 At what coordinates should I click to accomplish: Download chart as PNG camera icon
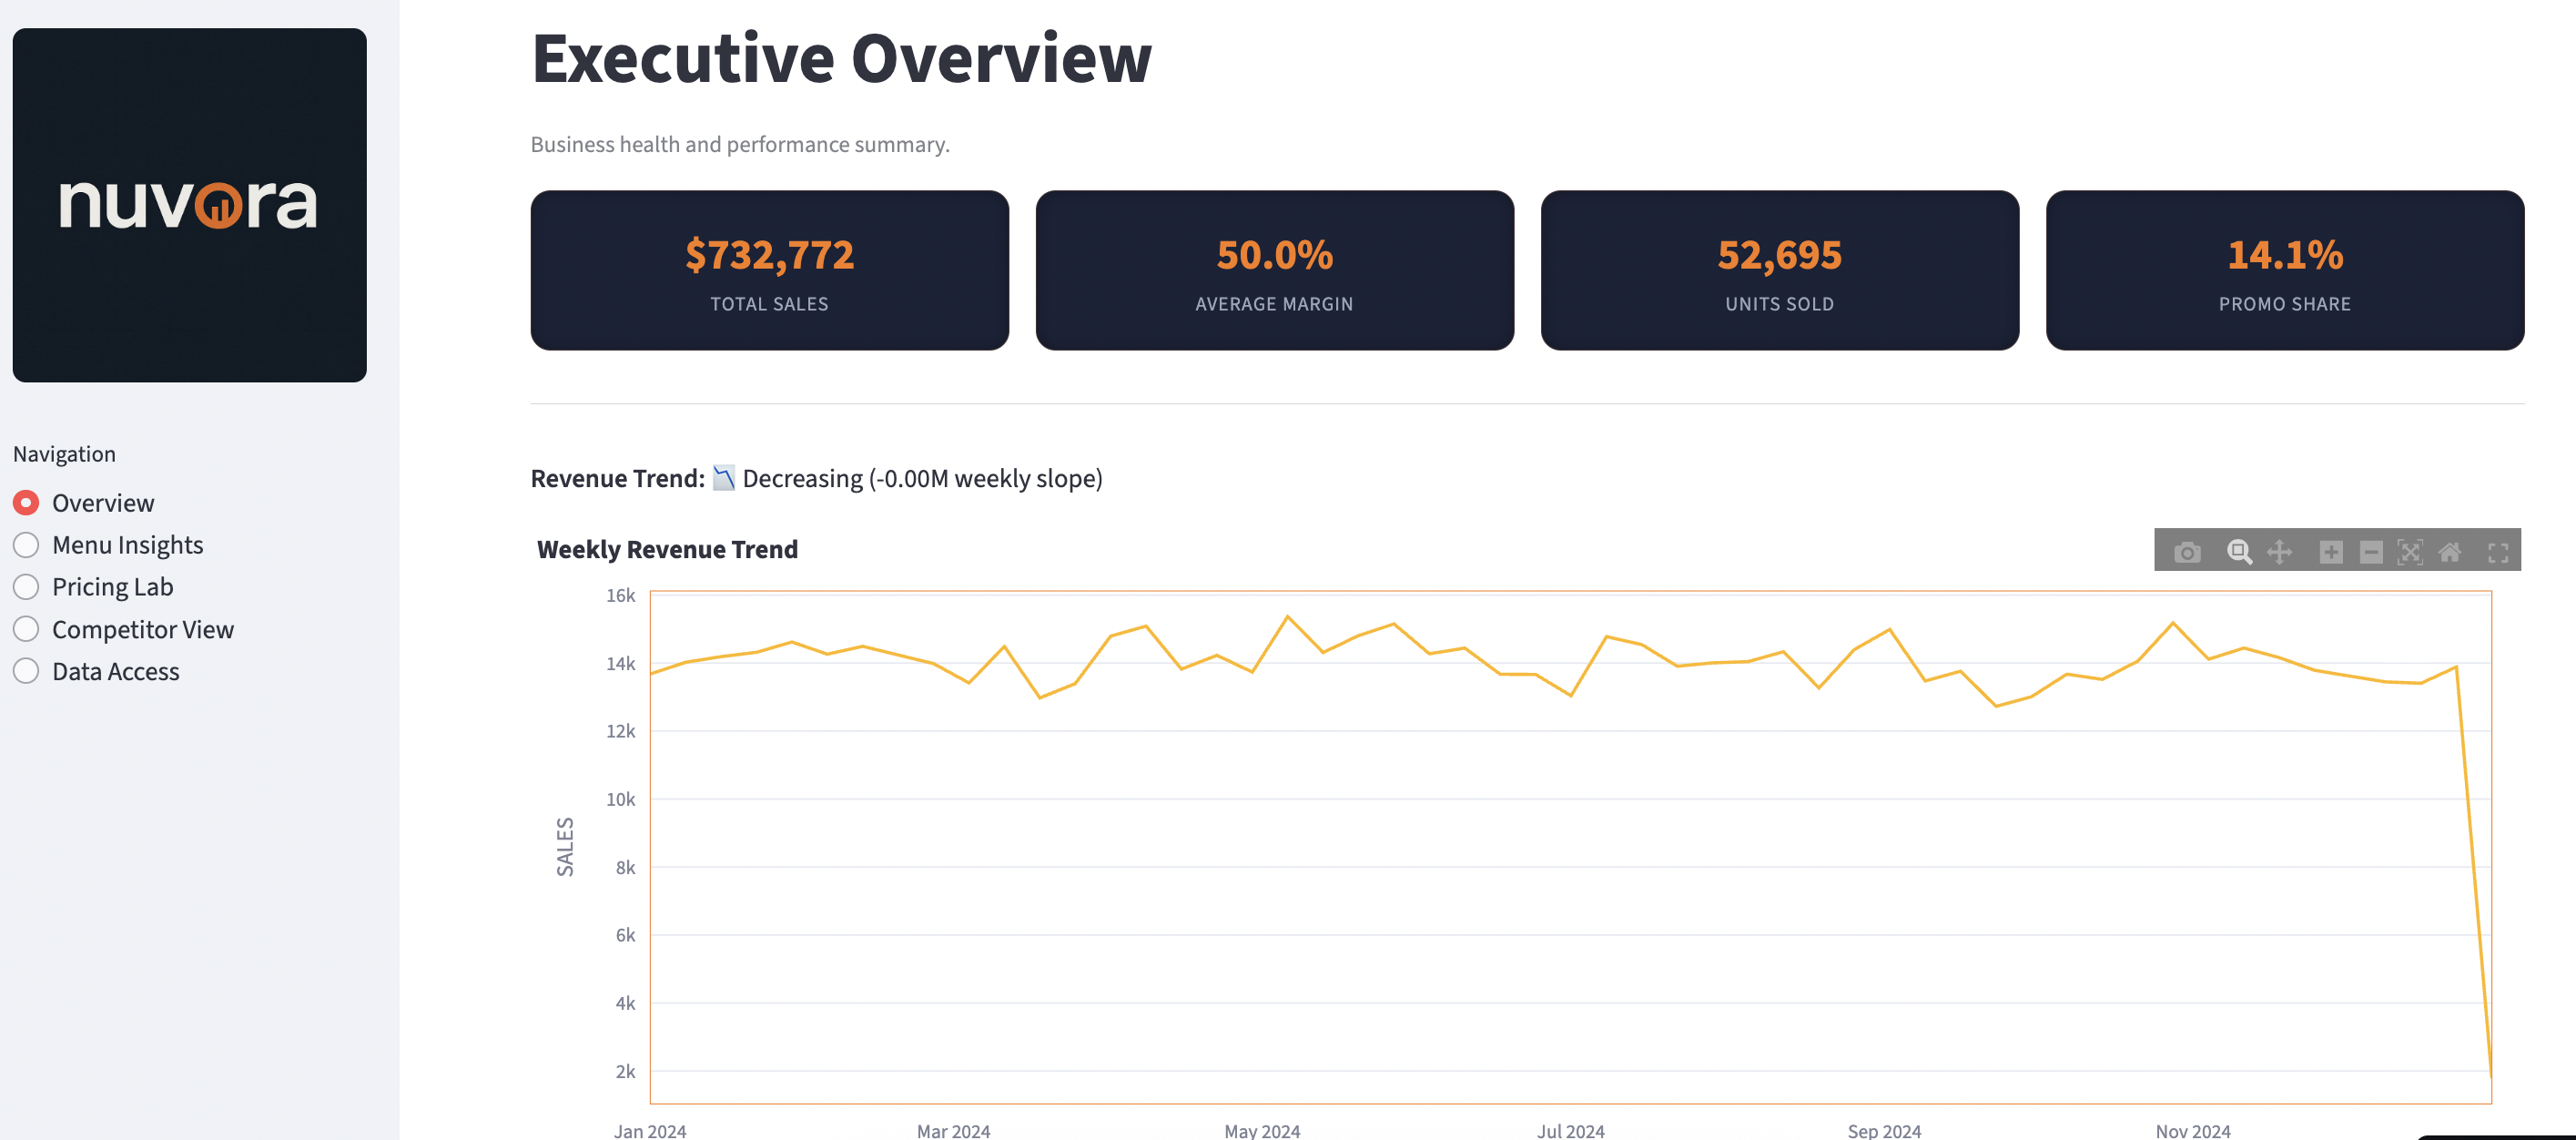(x=2187, y=552)
